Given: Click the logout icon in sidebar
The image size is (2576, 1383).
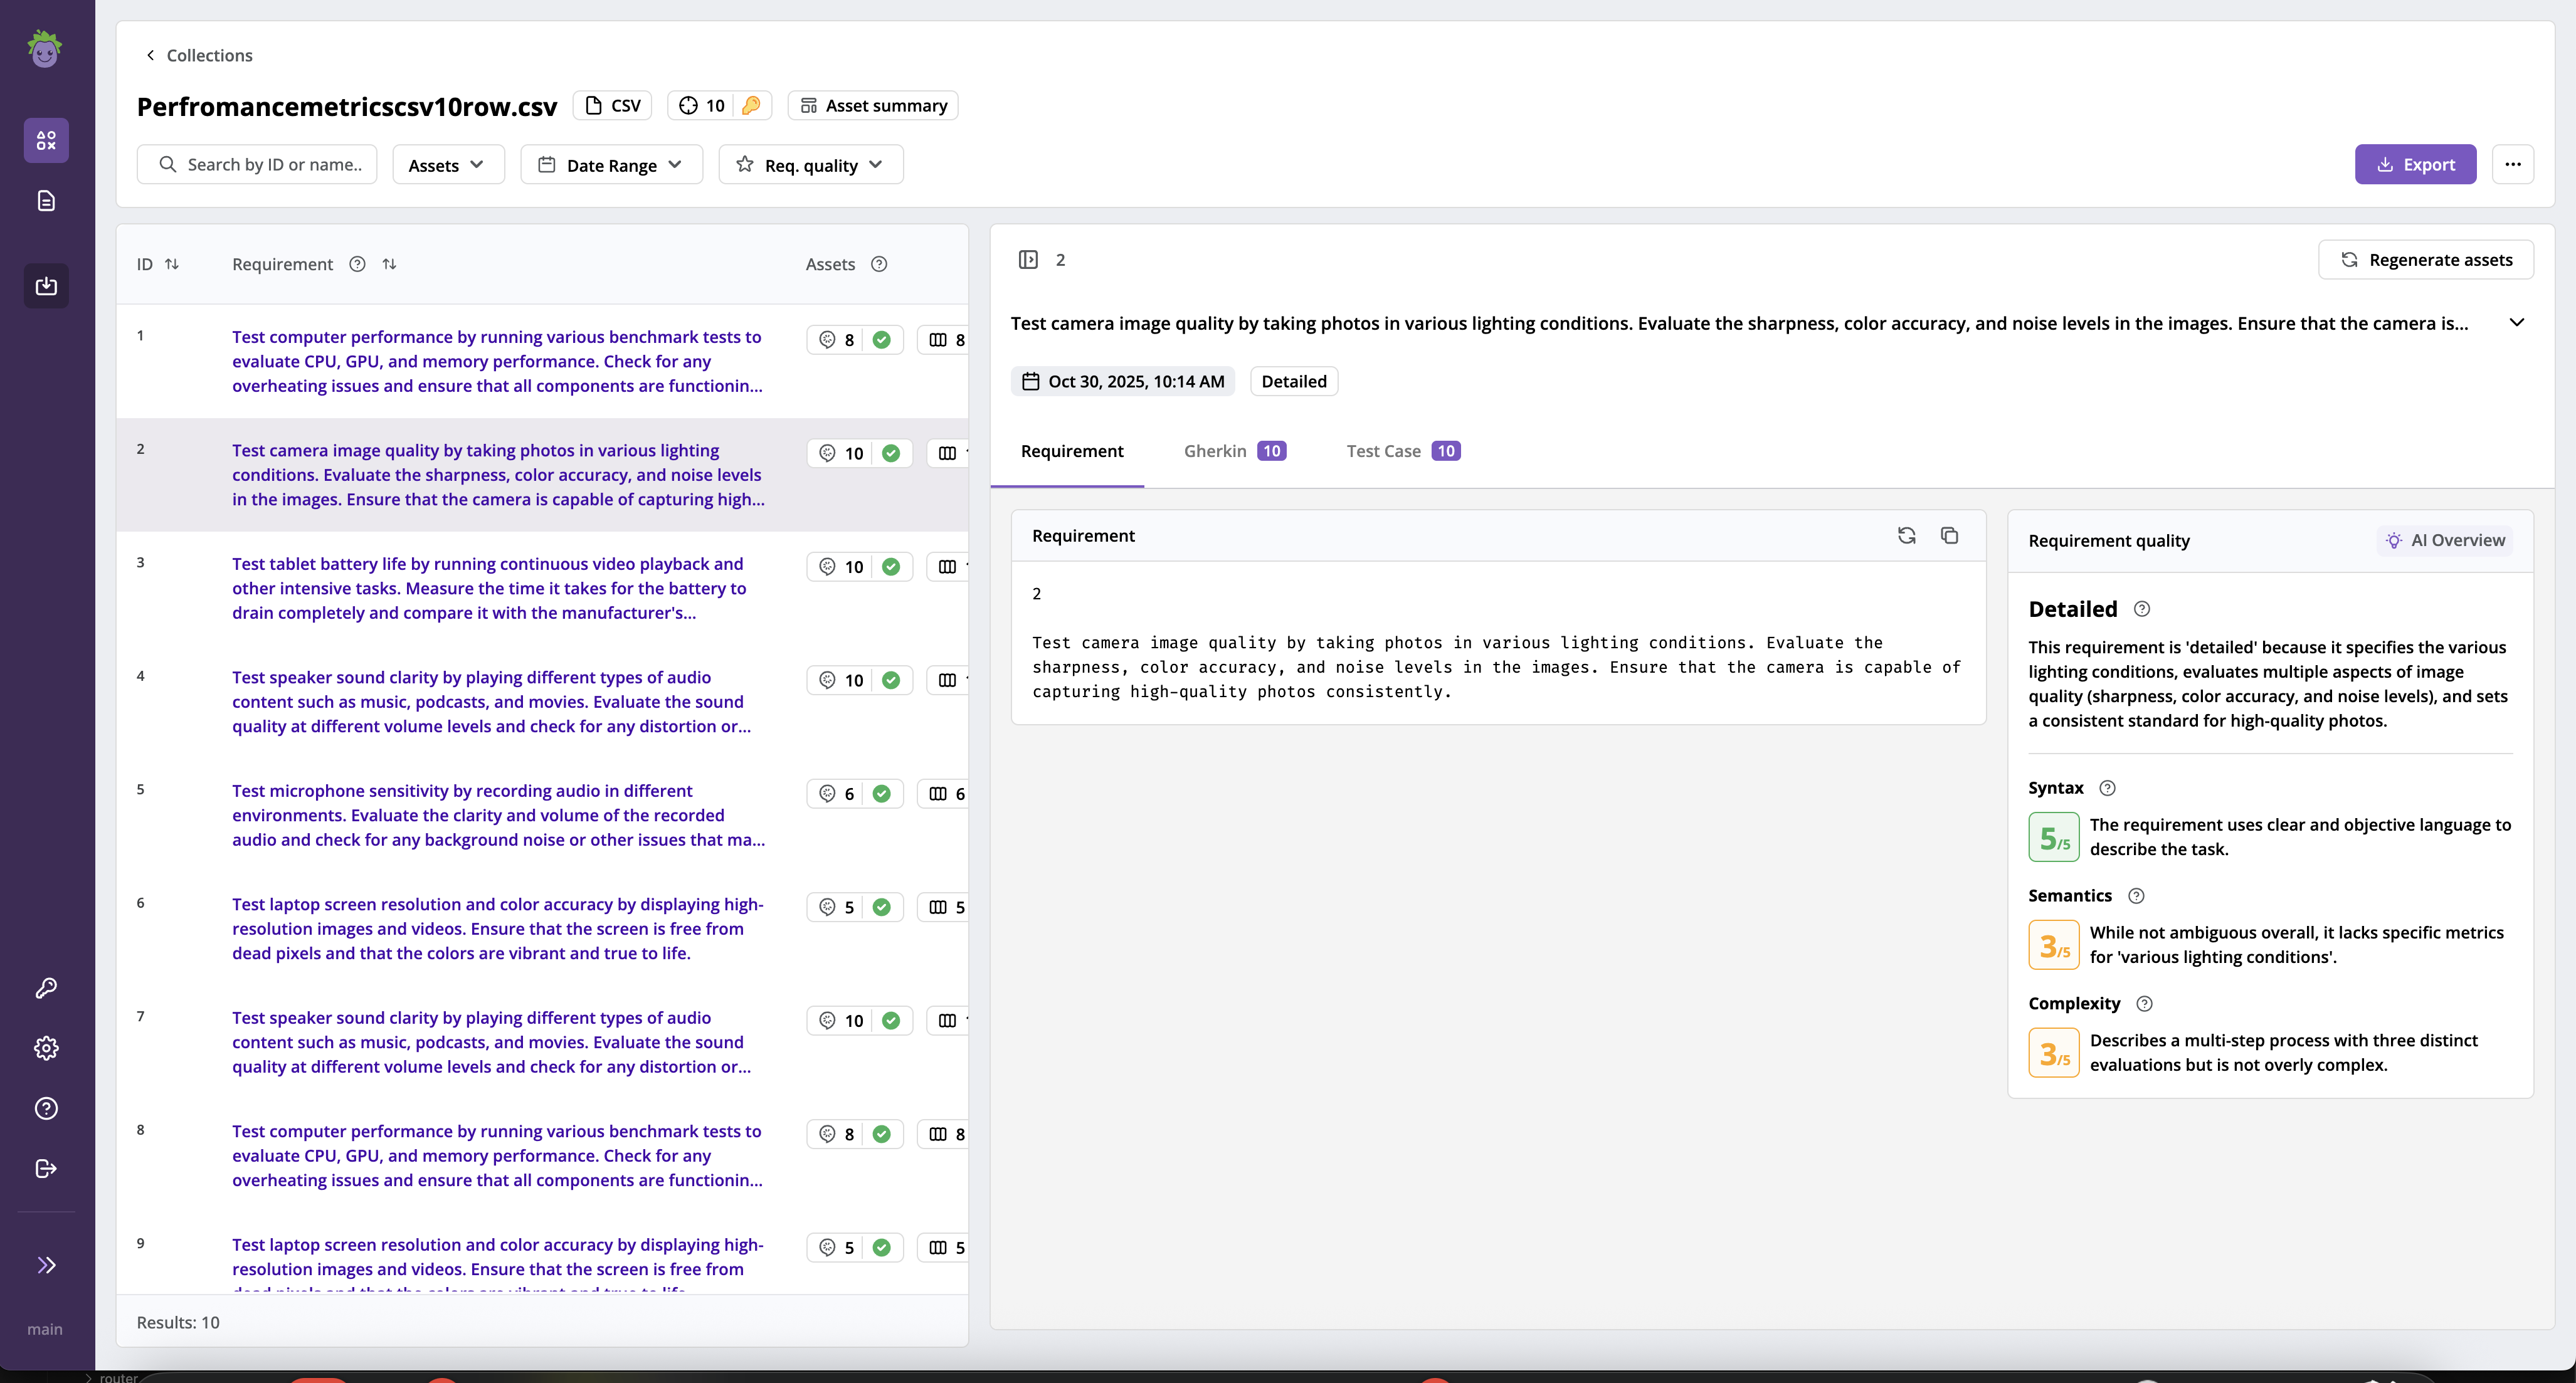Looking at the screenshot, I should click(46, 1168).
